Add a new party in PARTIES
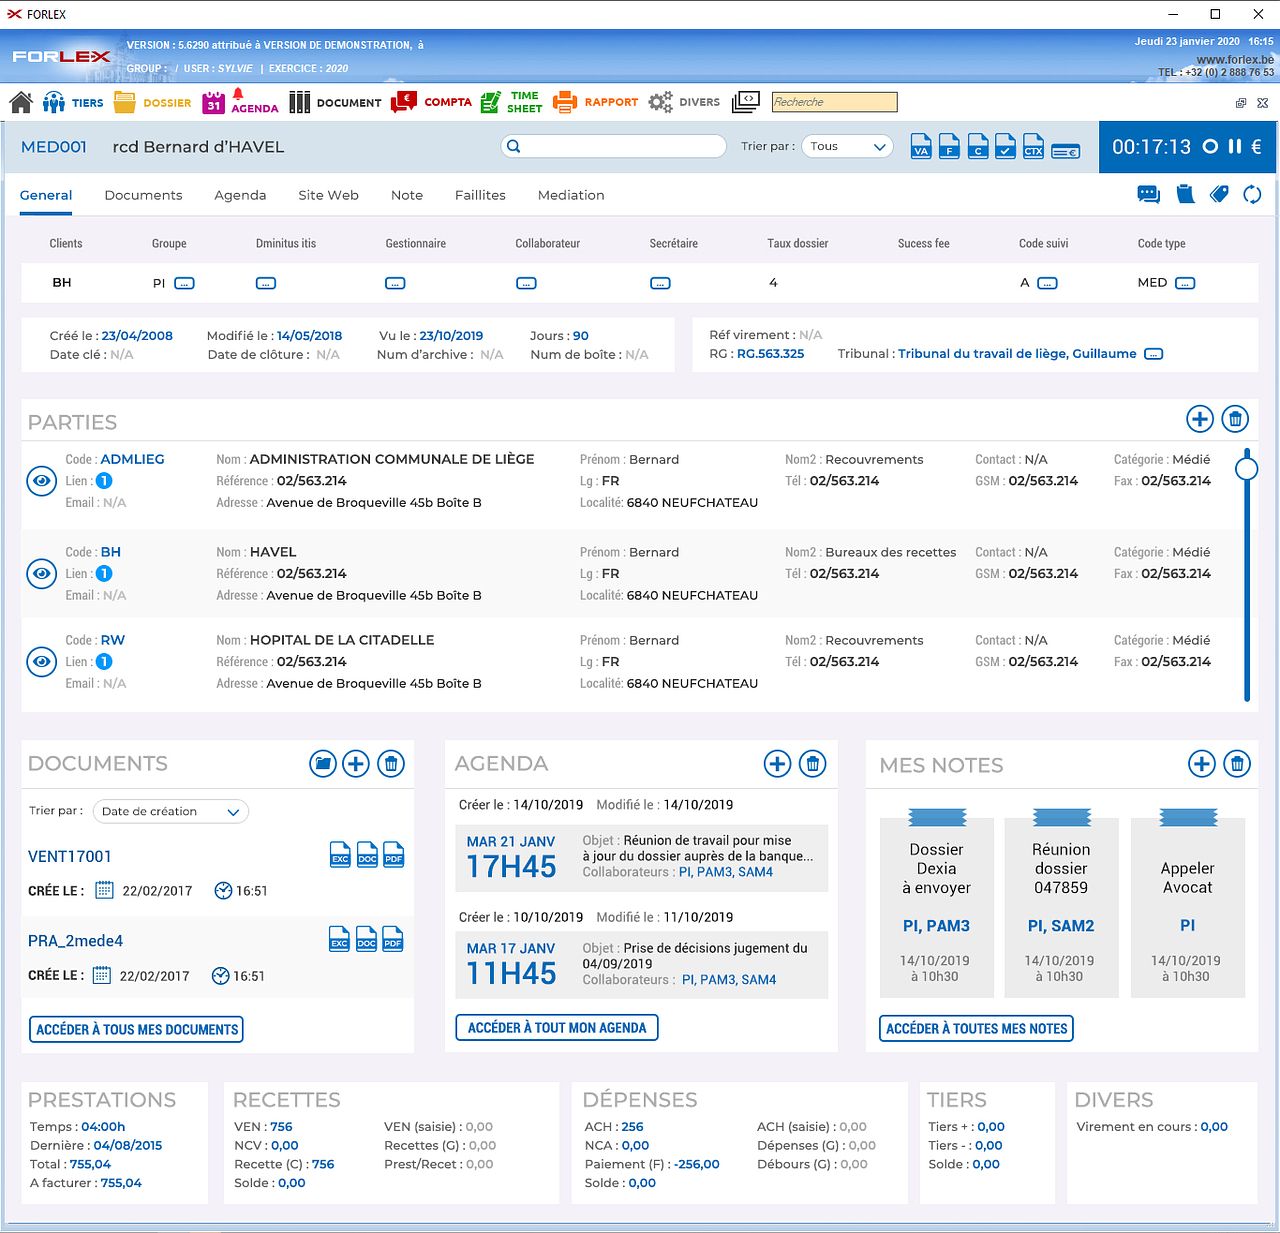1280x1233 pixels. point(1199,419)
